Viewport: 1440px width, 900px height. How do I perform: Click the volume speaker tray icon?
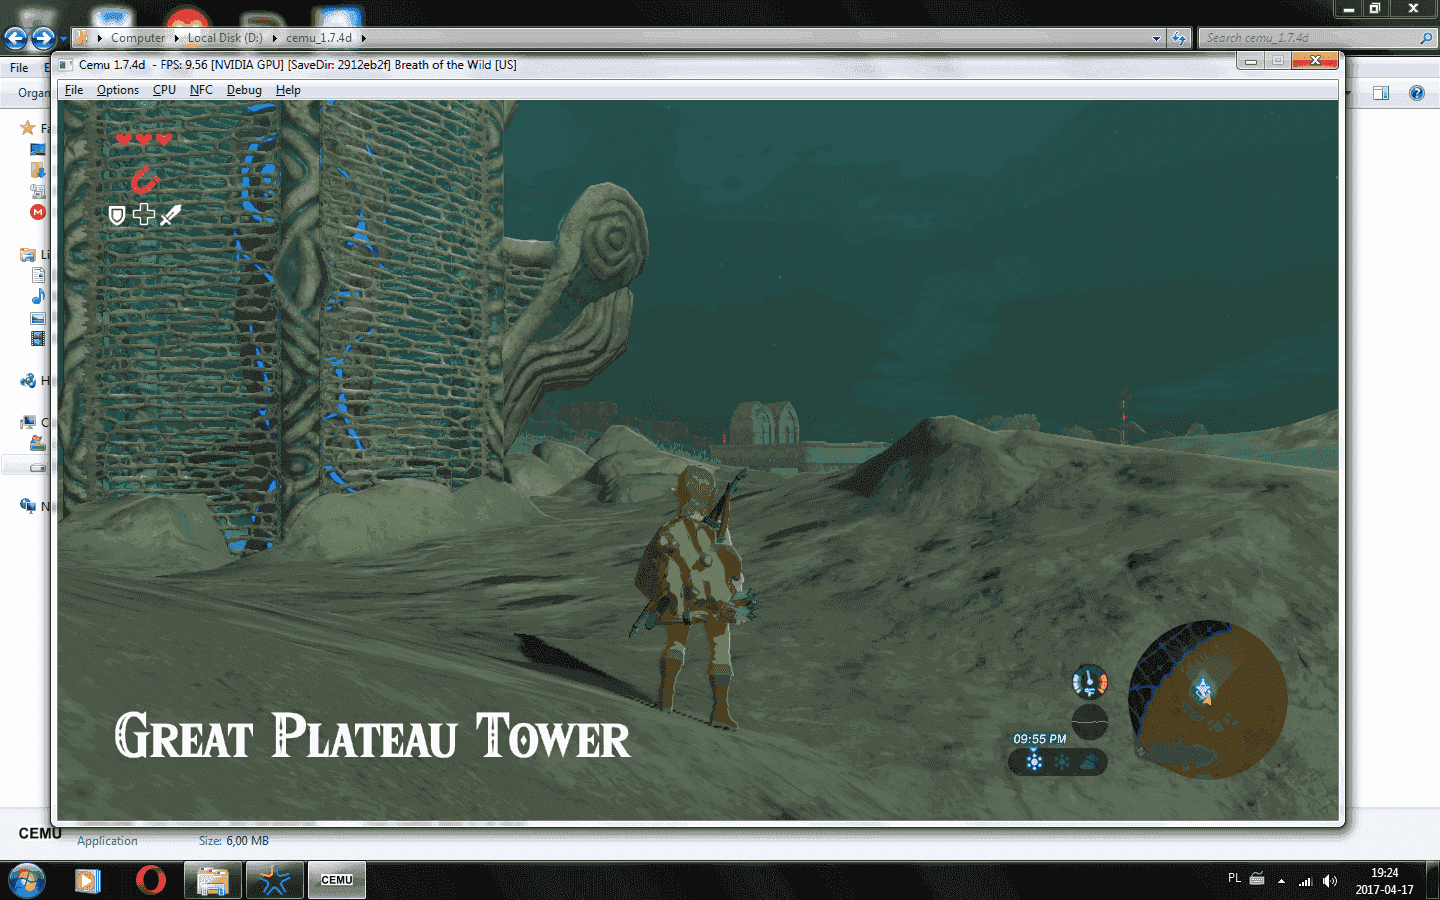[1329, 881]
